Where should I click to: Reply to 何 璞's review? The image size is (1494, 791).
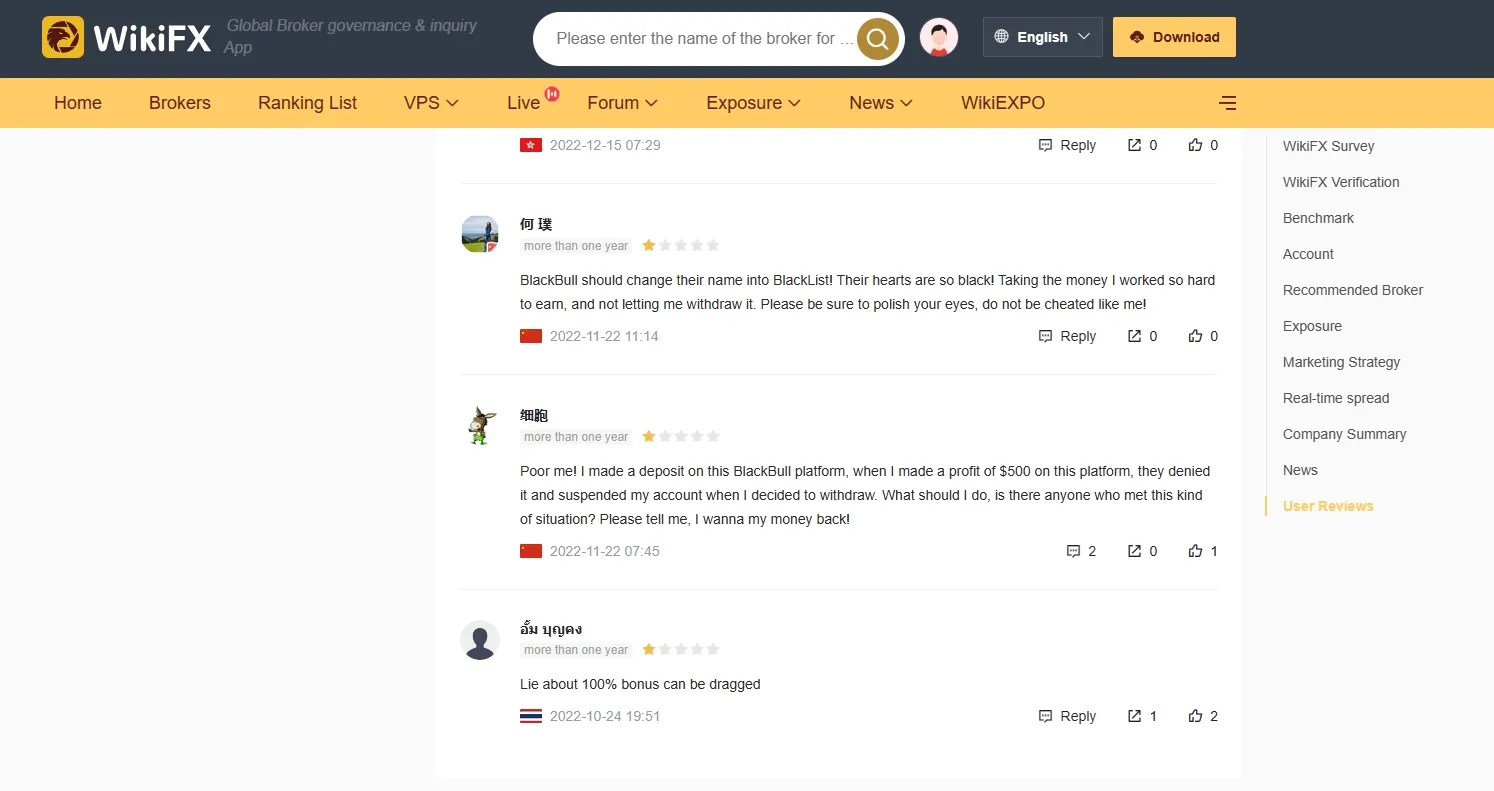tap(1068, 336)
